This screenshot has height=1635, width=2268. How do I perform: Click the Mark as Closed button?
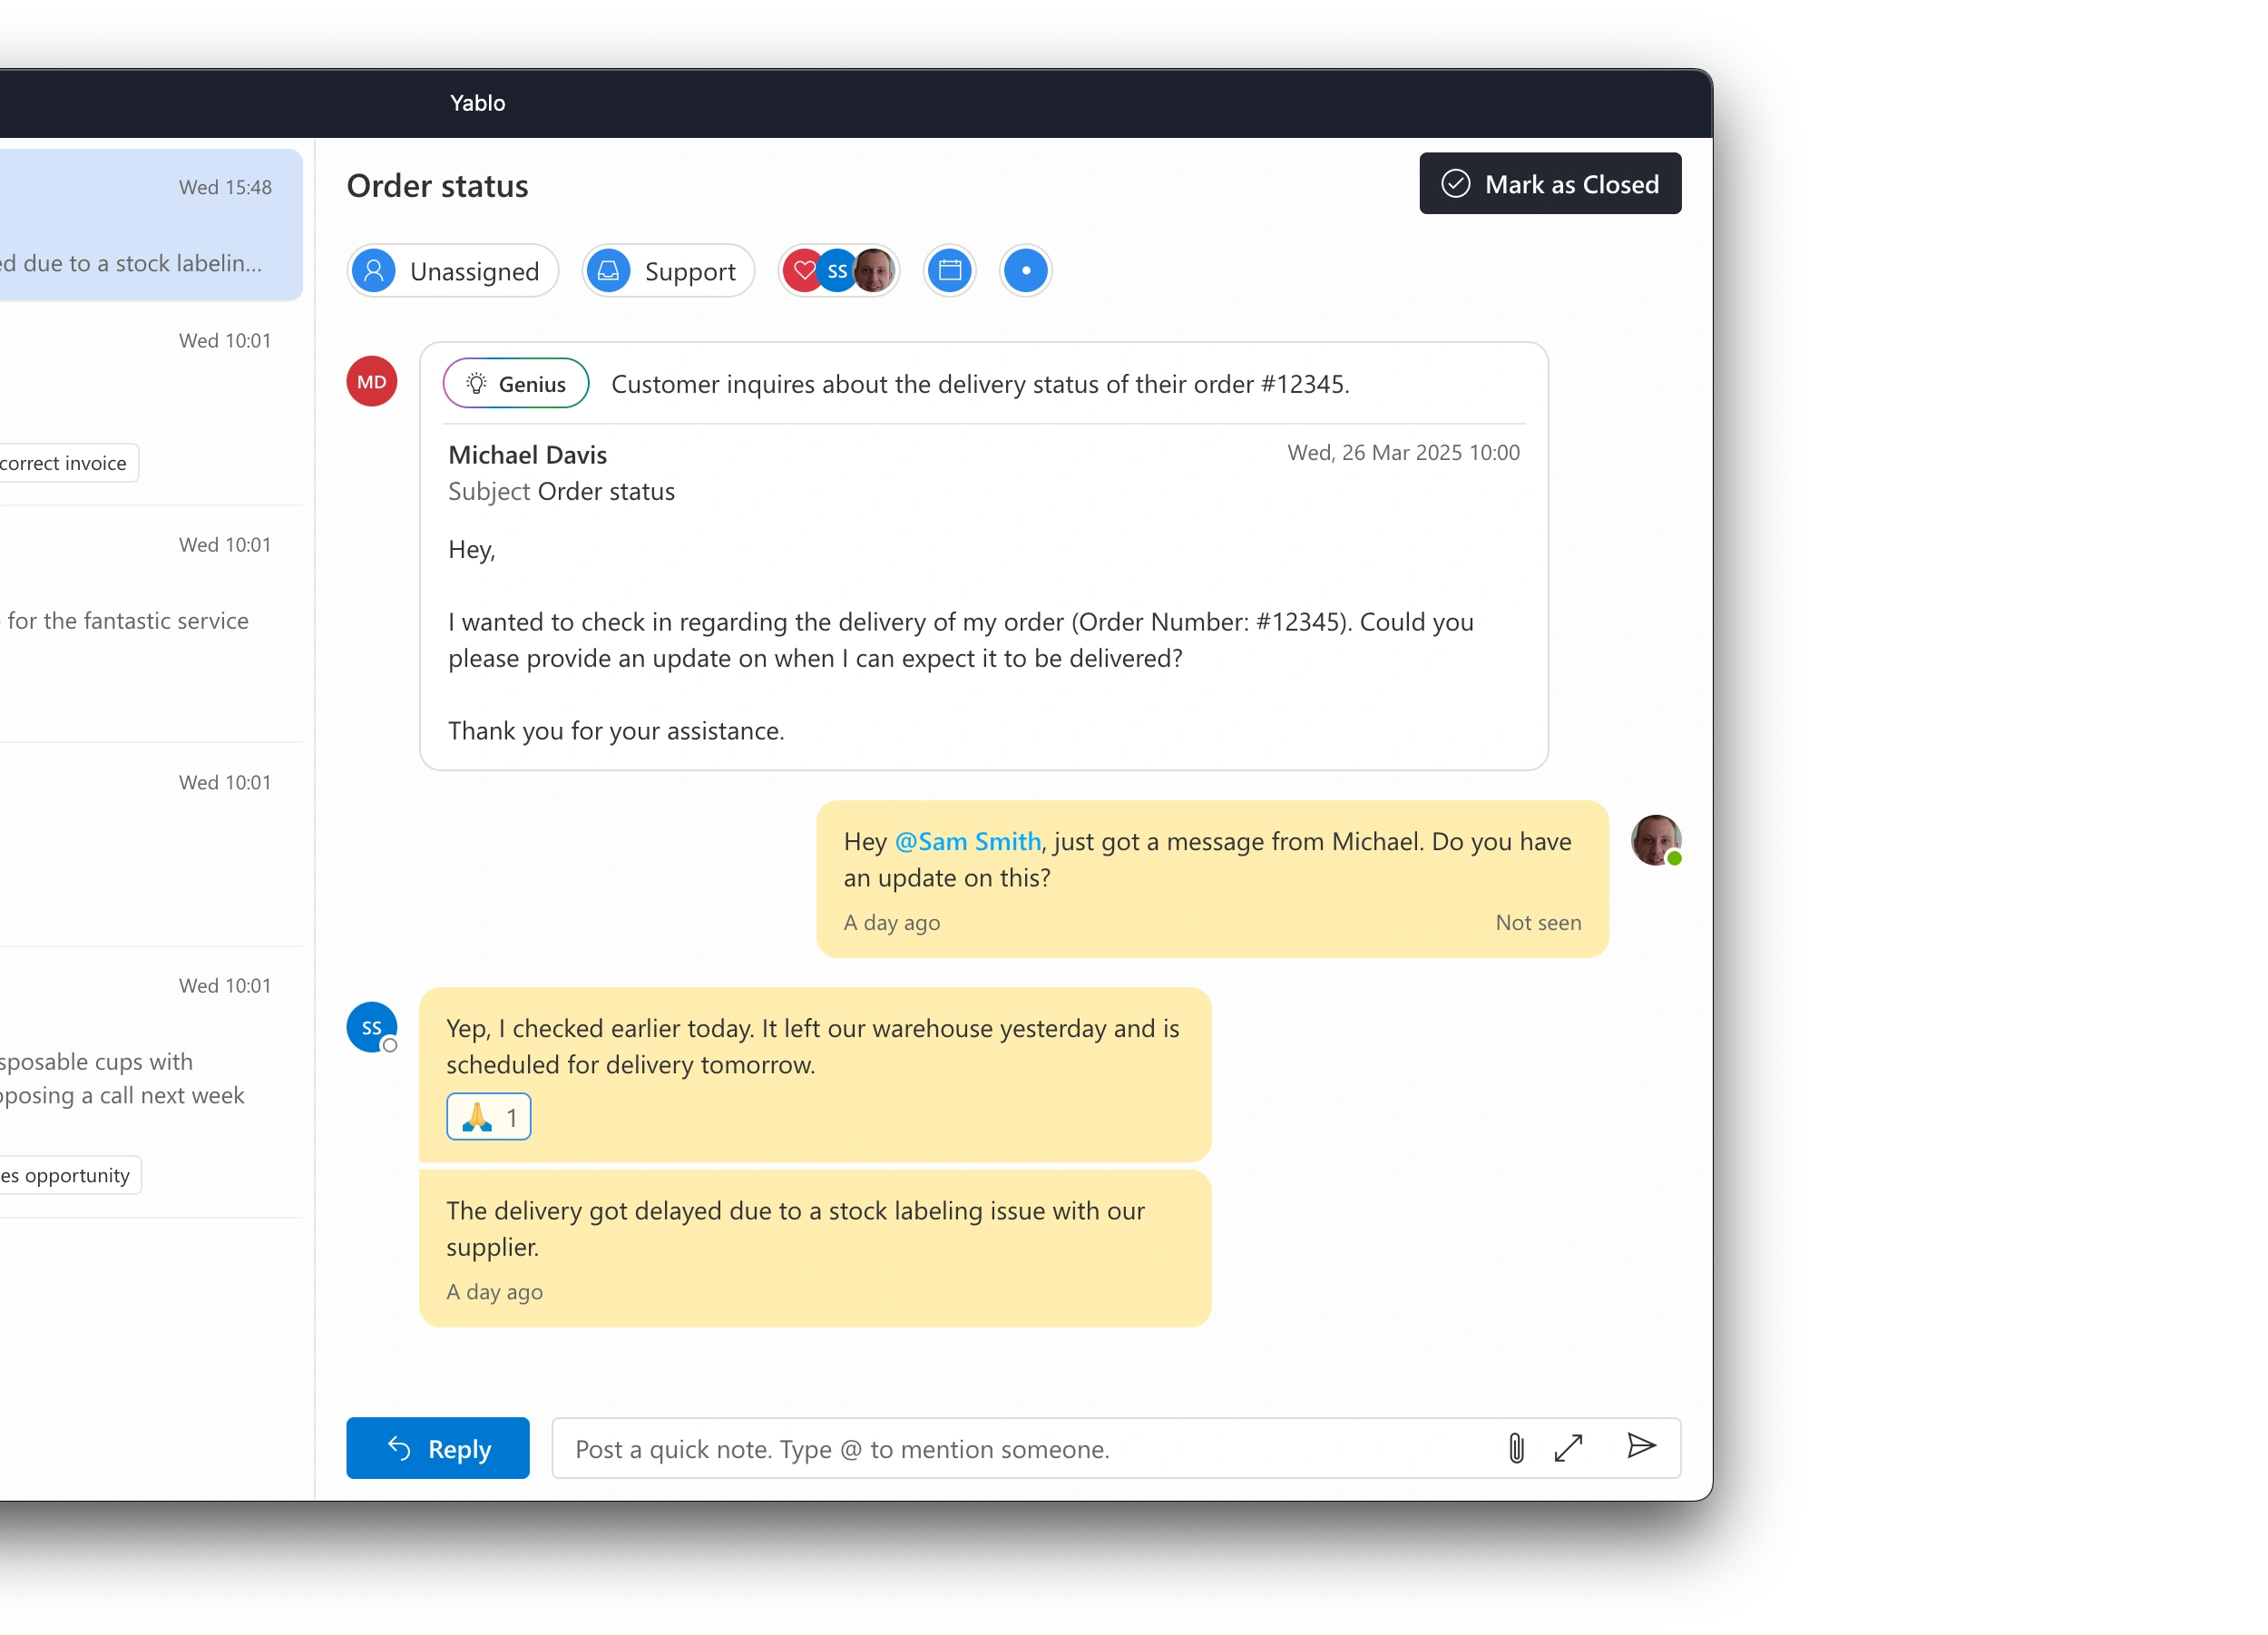tap(1549, 184)
